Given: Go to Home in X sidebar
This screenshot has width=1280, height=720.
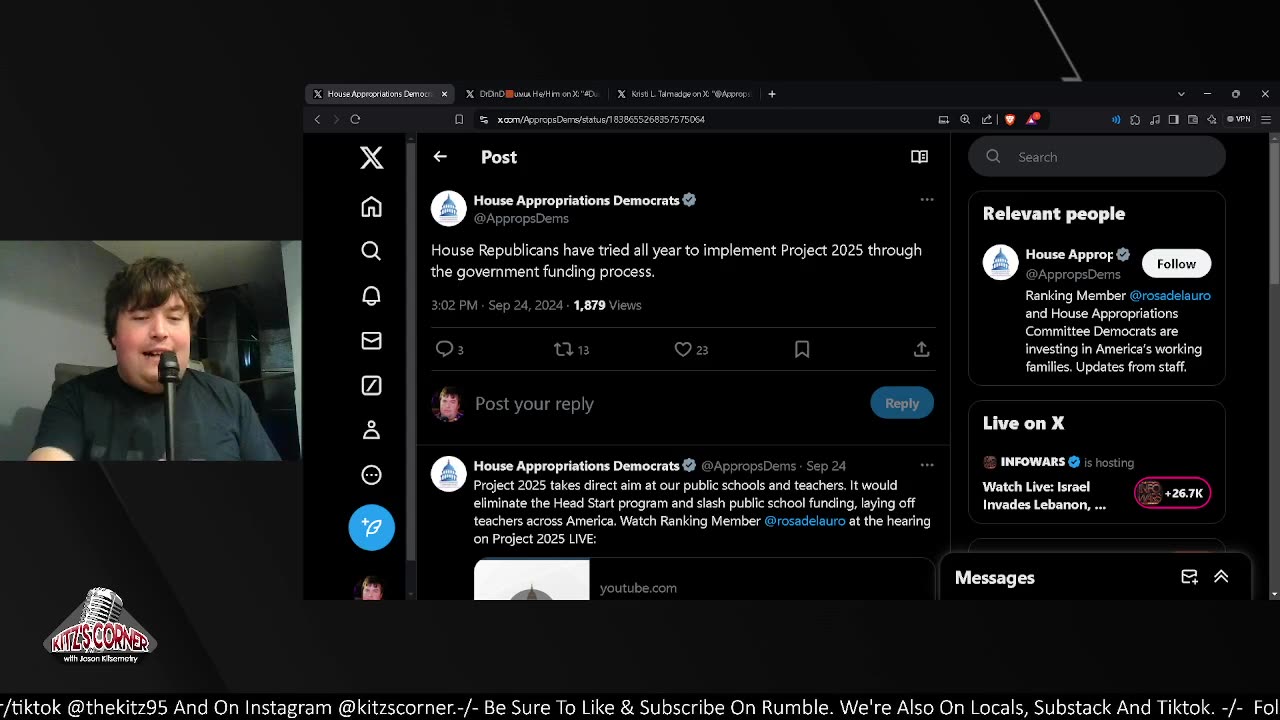Looking at the screenshot, I should [x=371, y=206].
